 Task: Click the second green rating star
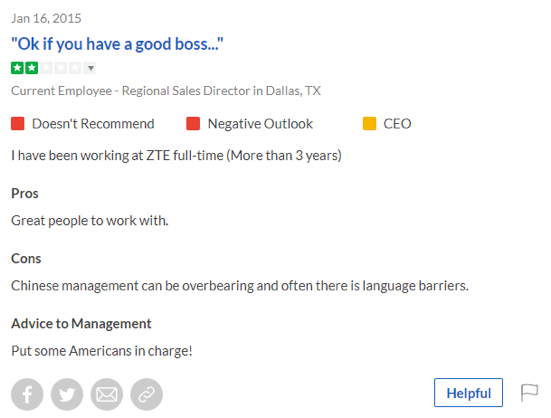point(32,68)
